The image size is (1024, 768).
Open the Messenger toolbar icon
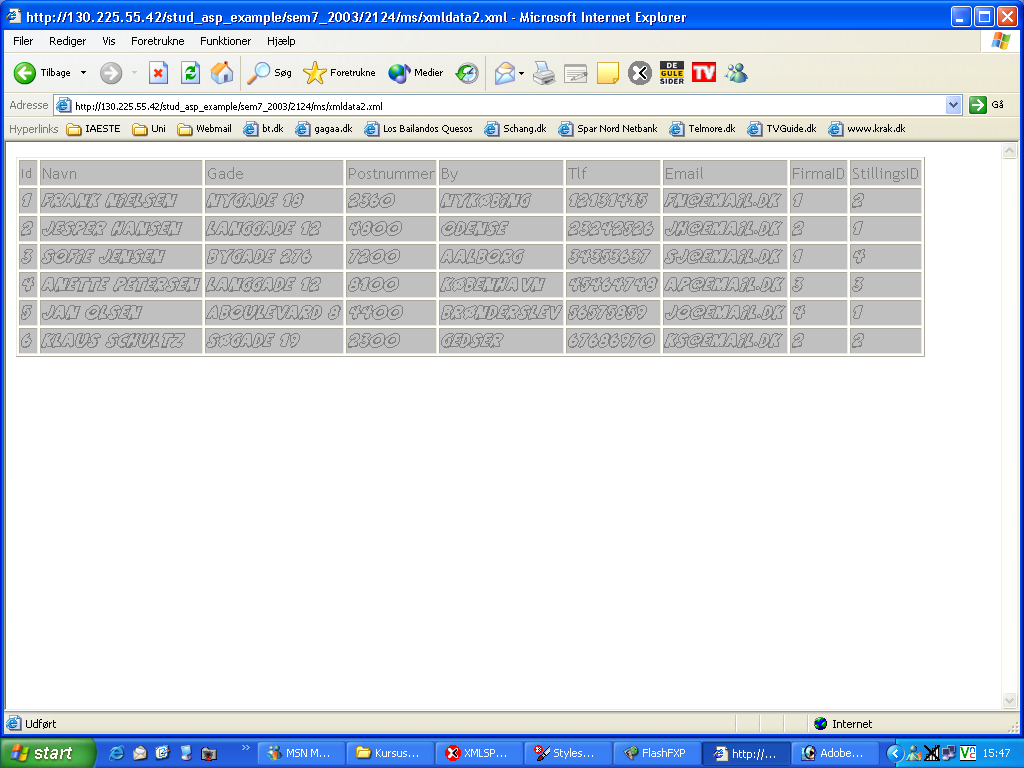coord(736,73)
